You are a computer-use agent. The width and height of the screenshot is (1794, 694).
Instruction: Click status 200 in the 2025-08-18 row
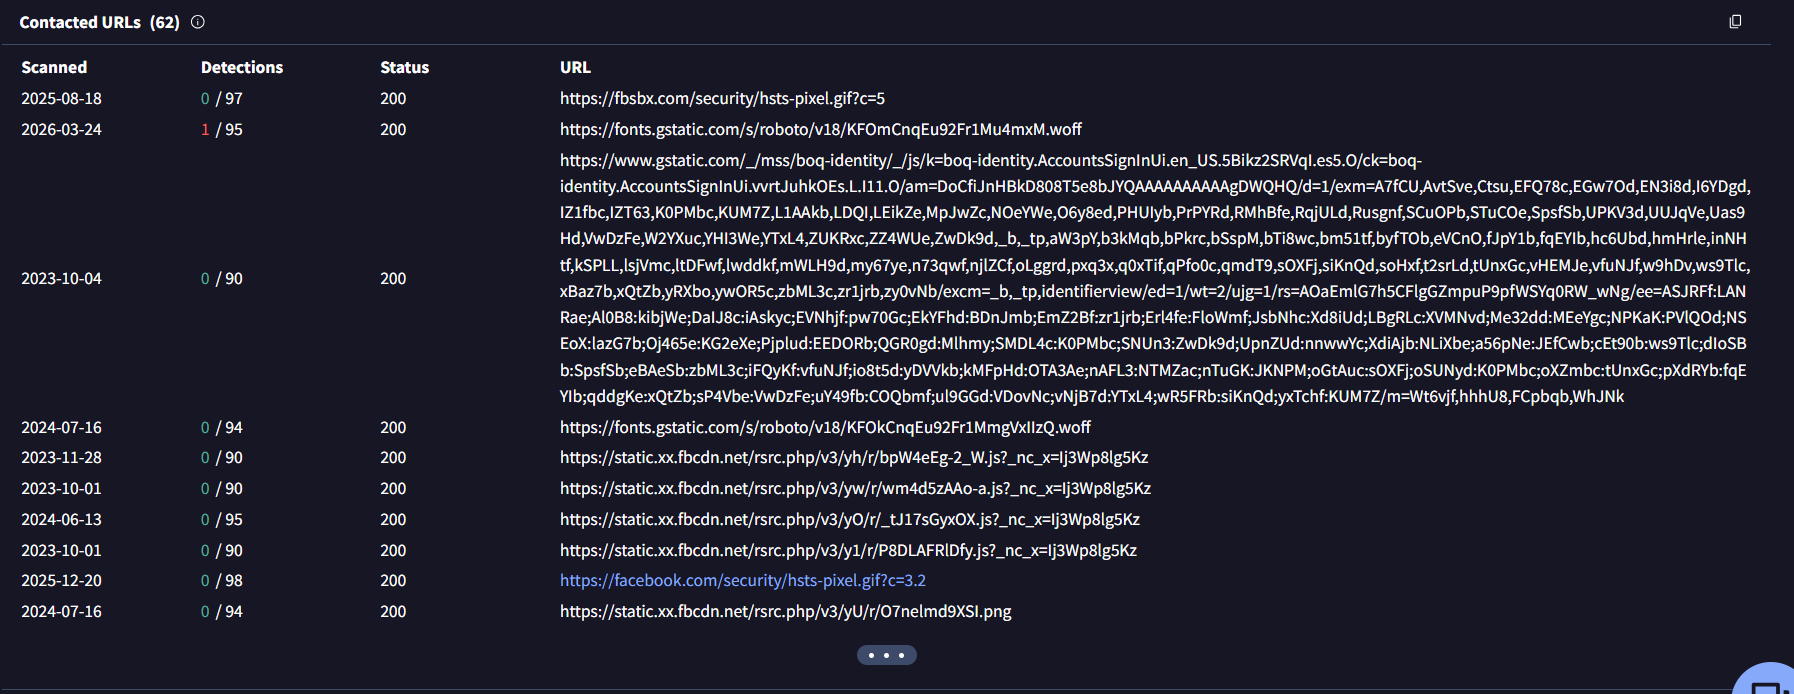tap(393, 98)
